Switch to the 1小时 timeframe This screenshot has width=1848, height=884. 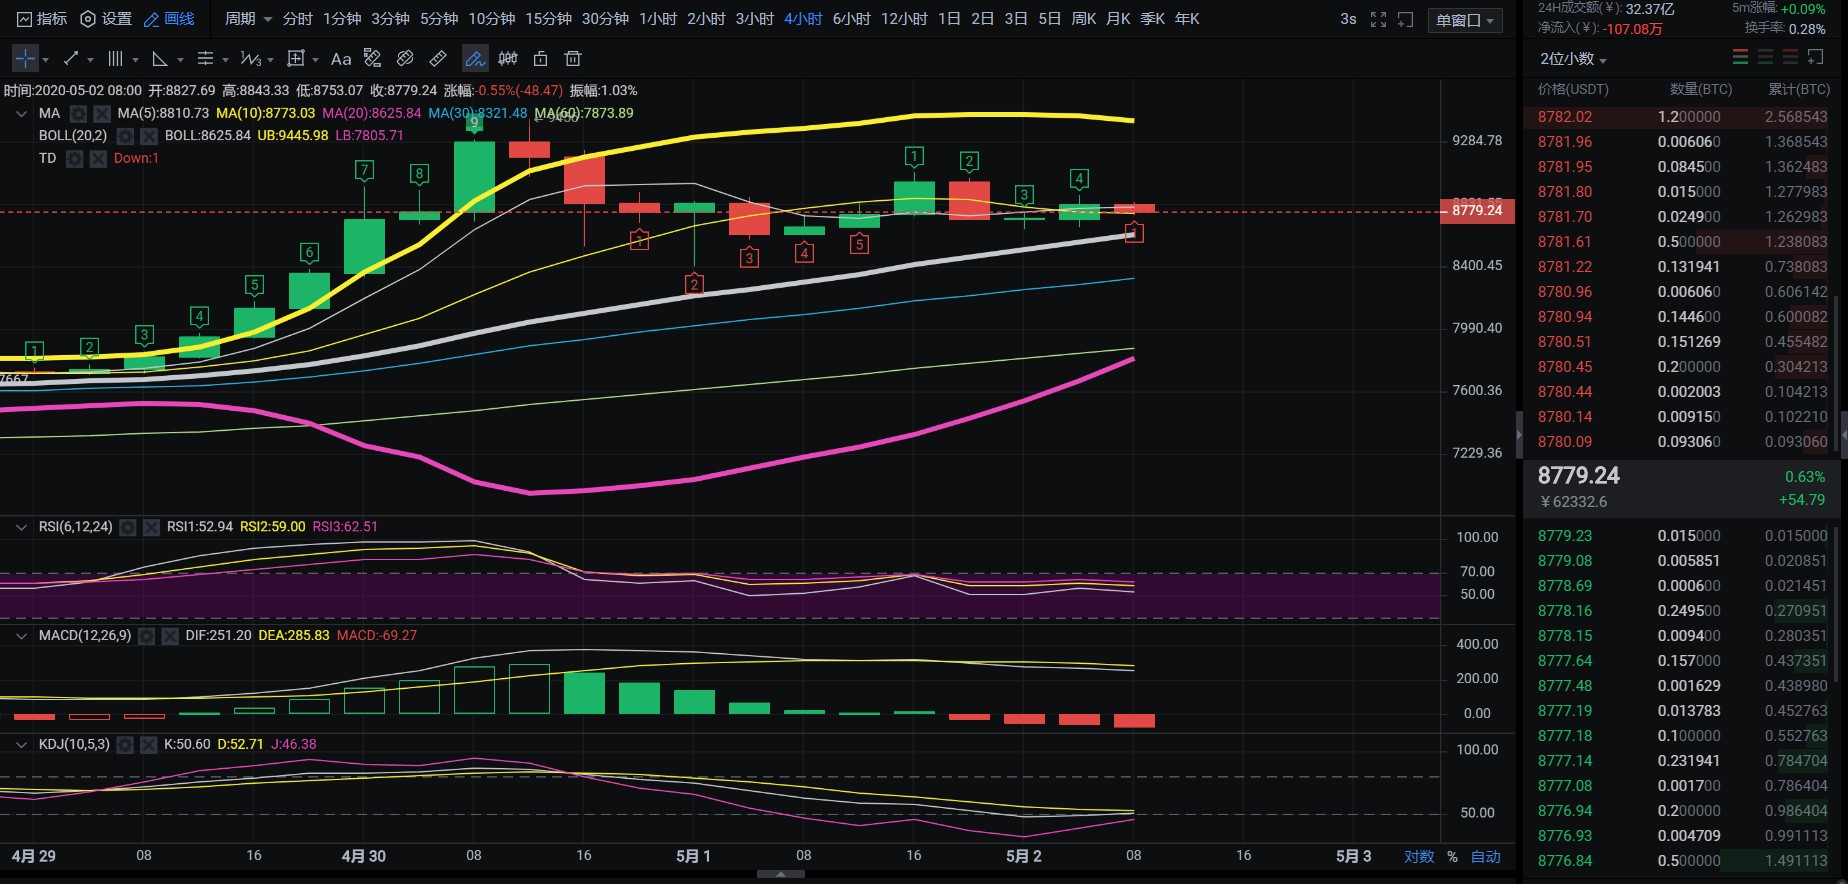657,19
